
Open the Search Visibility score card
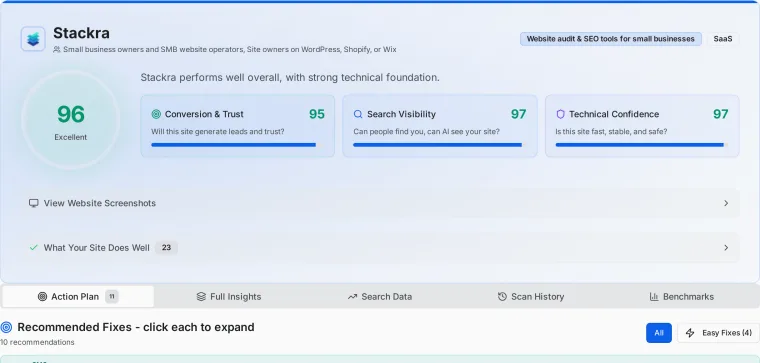point(440,126)
